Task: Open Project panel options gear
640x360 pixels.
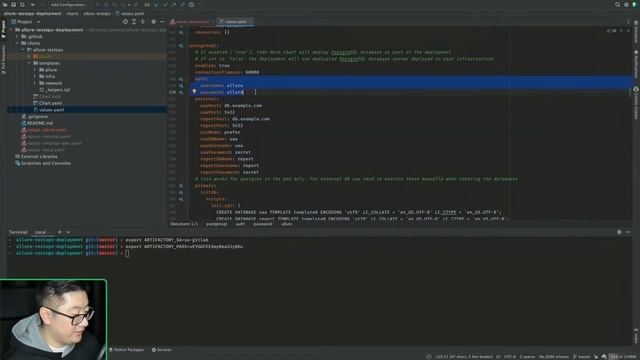Action: (153, 22)
